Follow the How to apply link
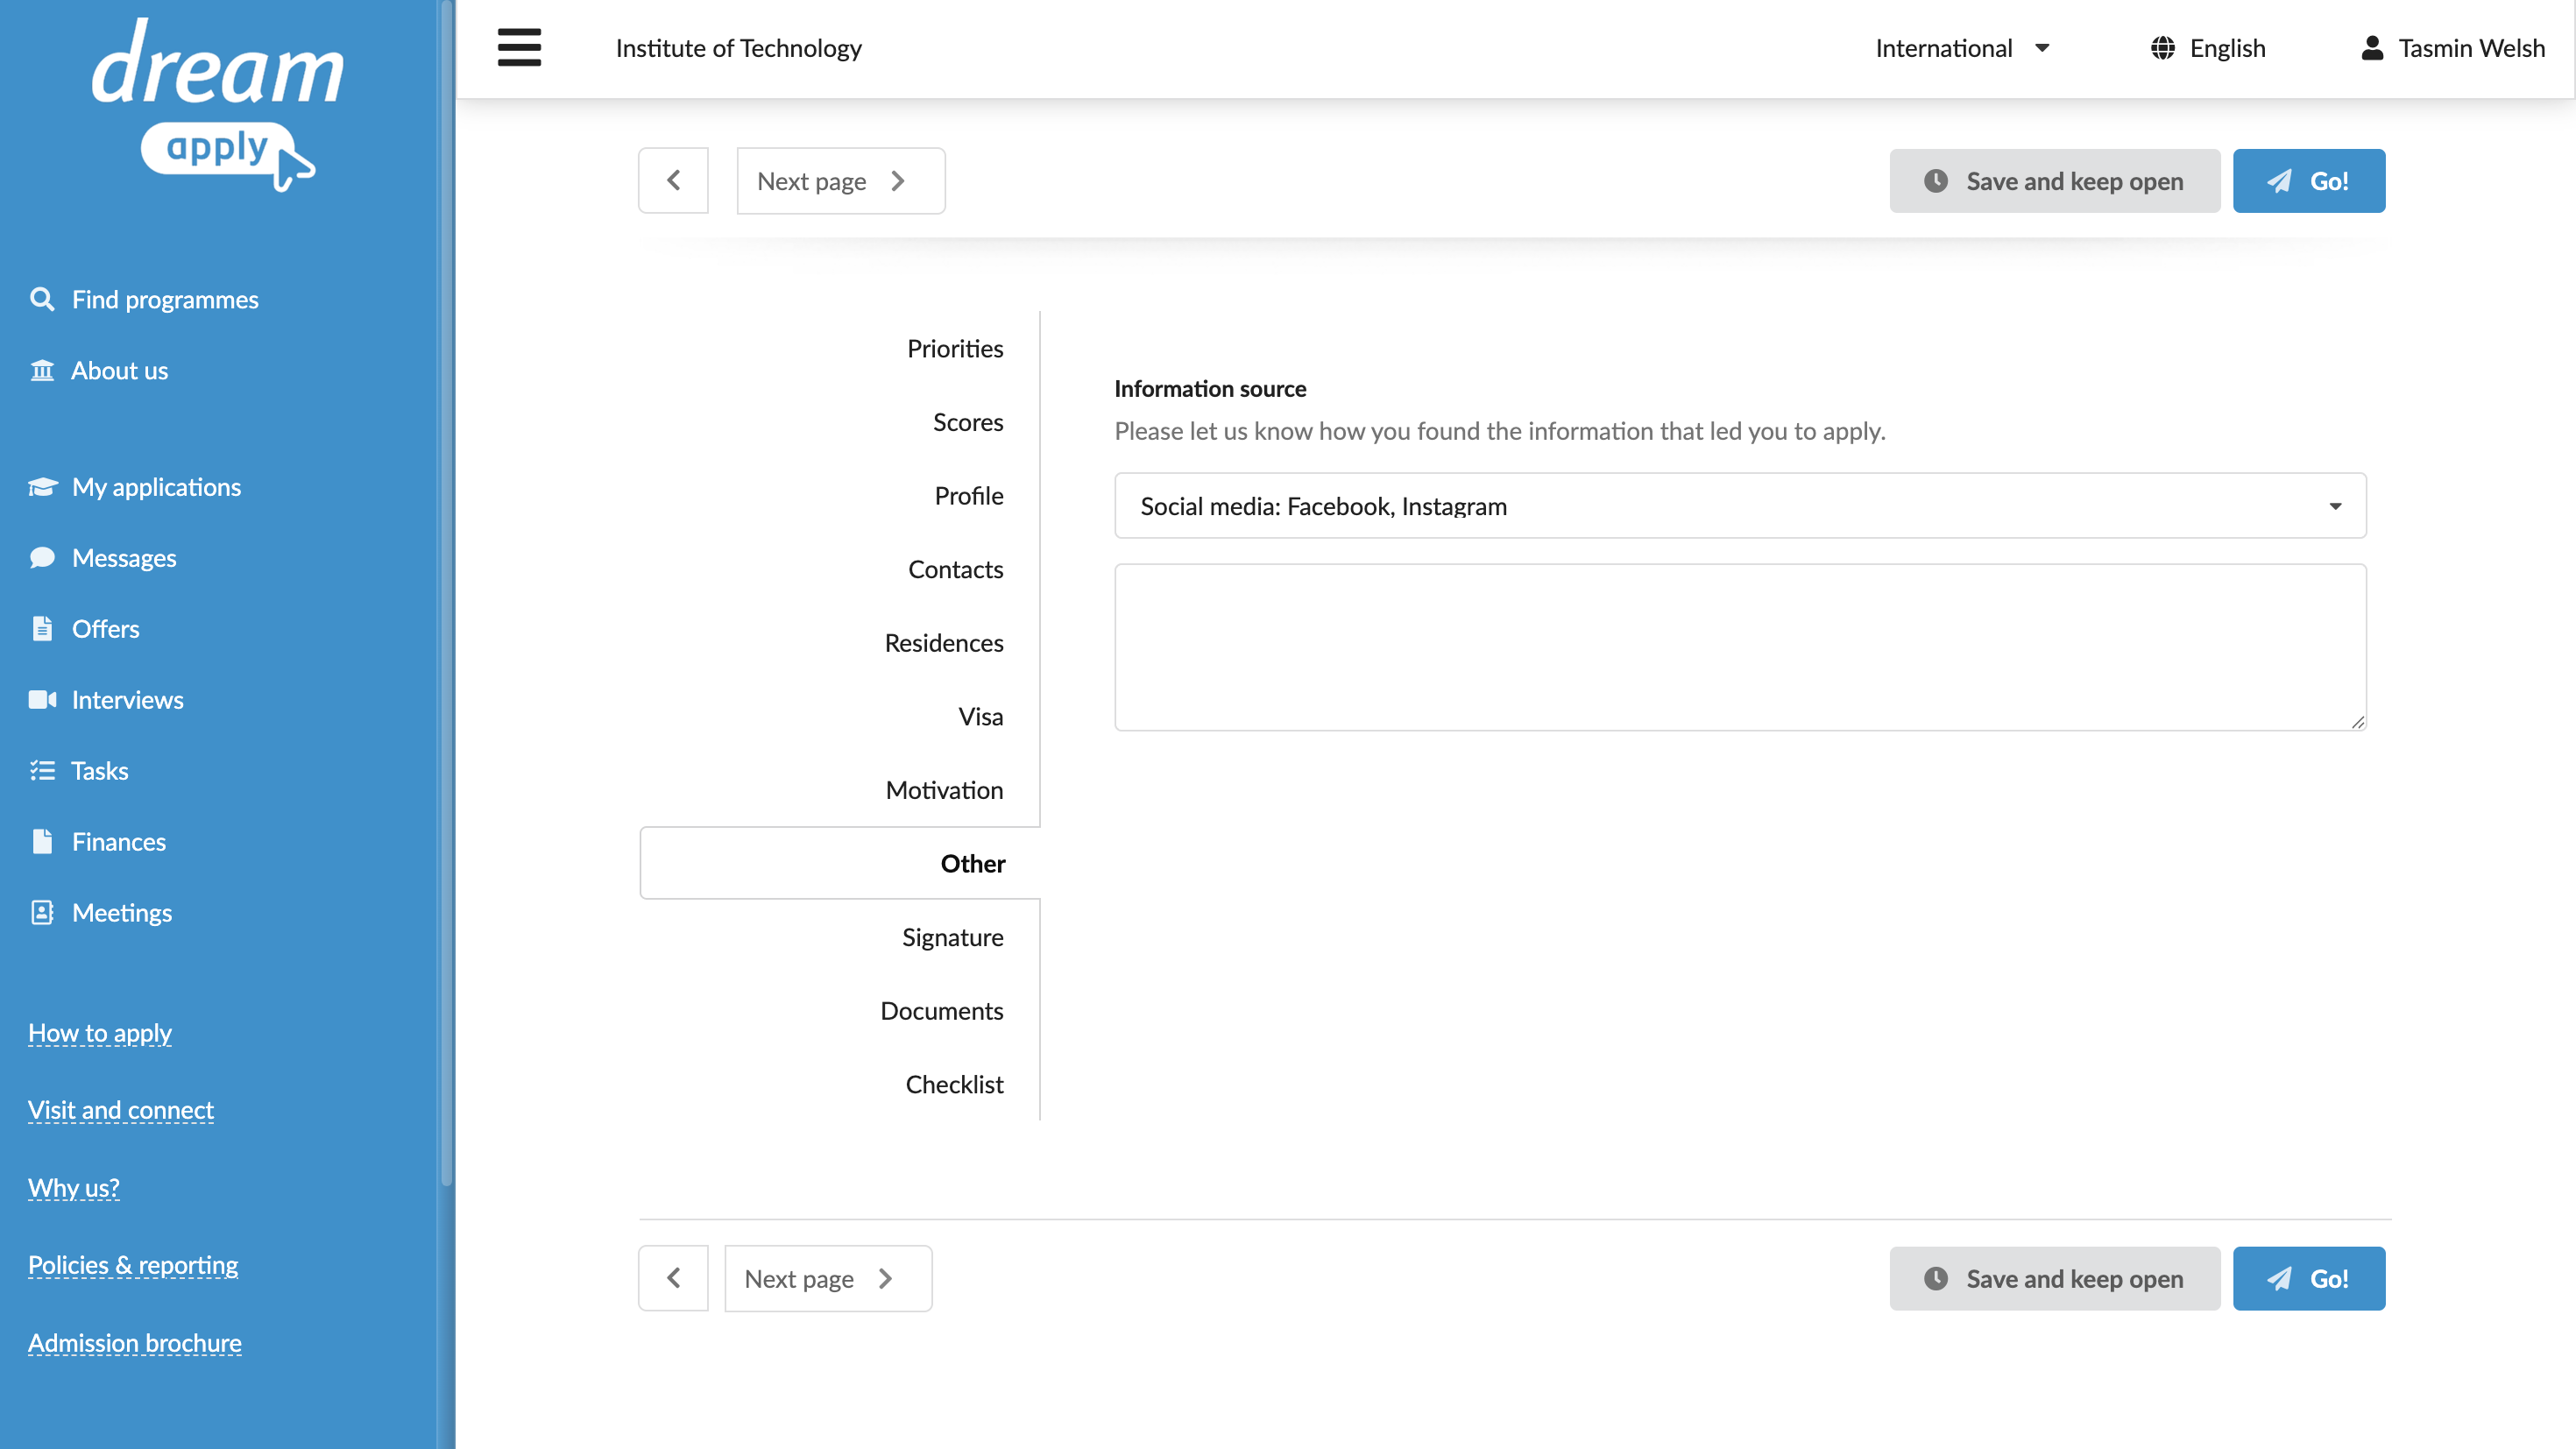The height and width of the screenshot is (1449, 2576). 100,1033
